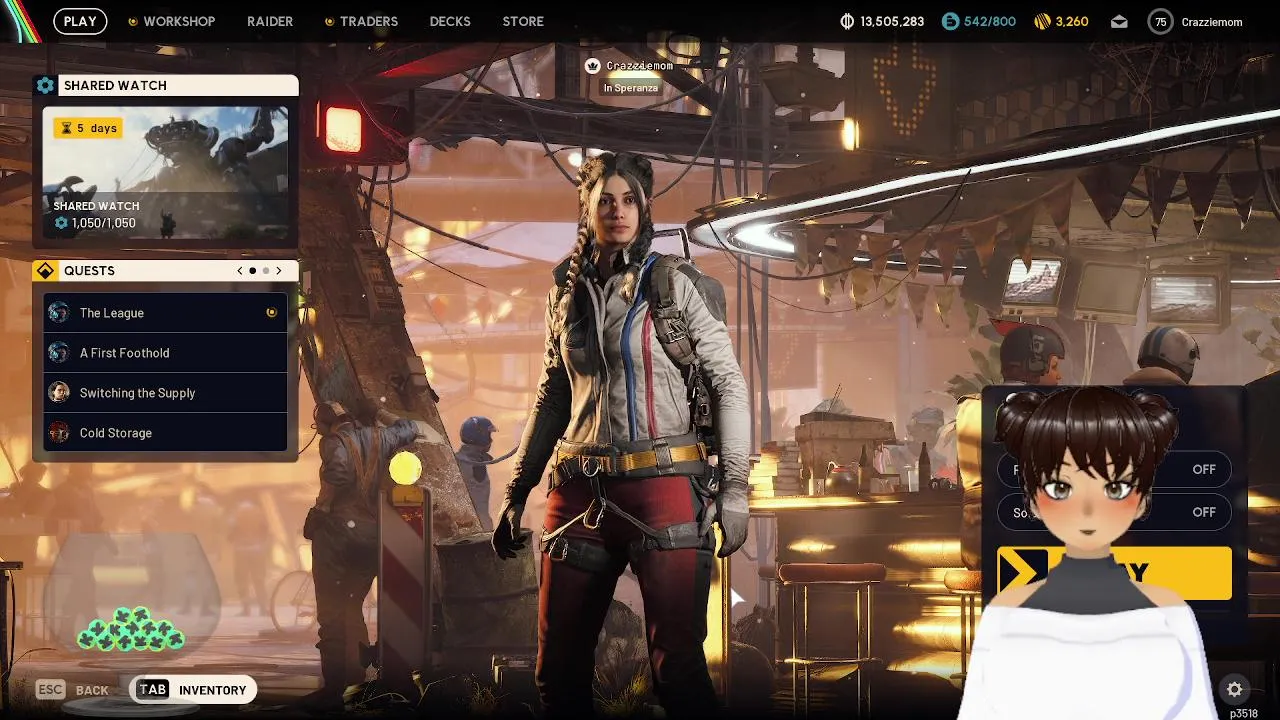Select the first quests page dot
The height and width of the screenshot is (720, 1280).
[253, 271]
